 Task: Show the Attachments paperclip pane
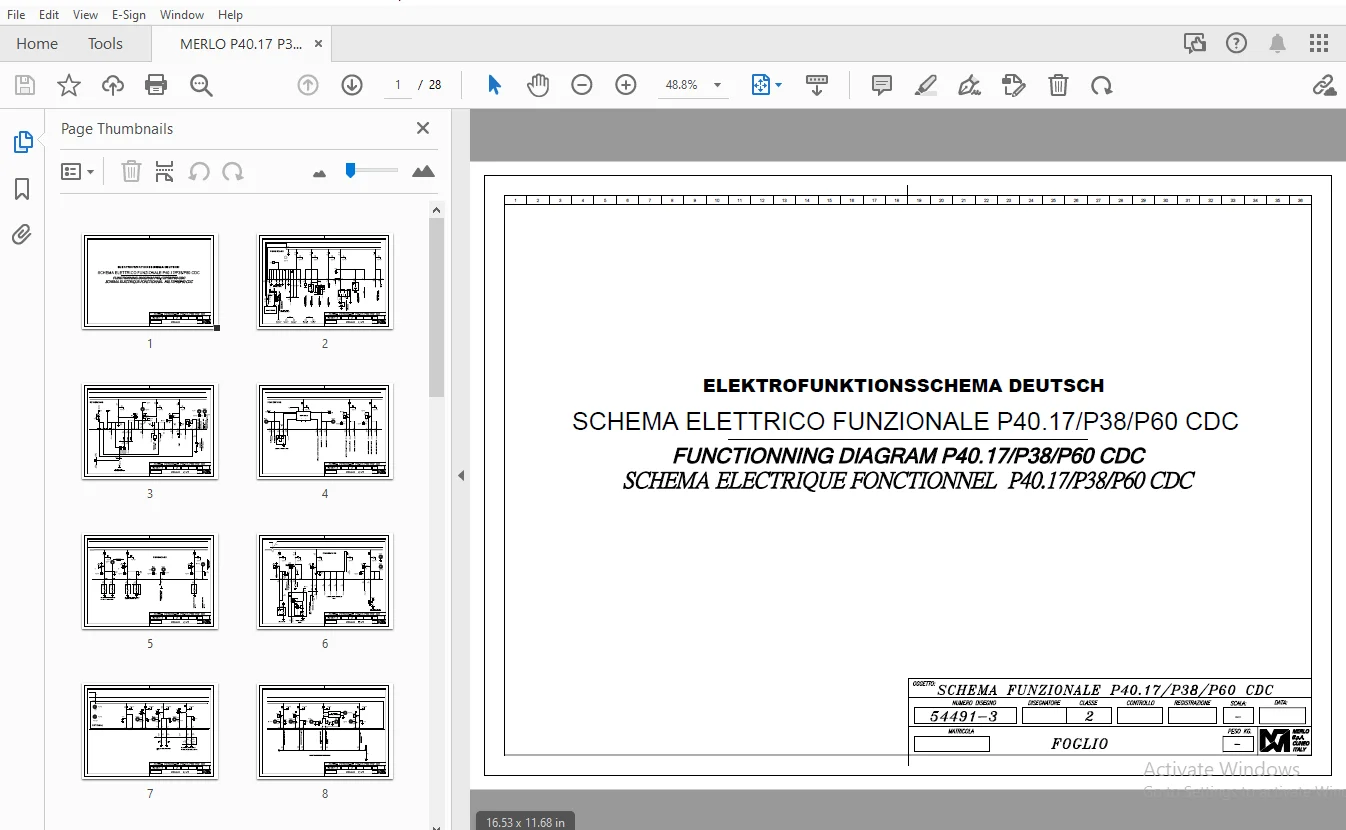[22, 235]
